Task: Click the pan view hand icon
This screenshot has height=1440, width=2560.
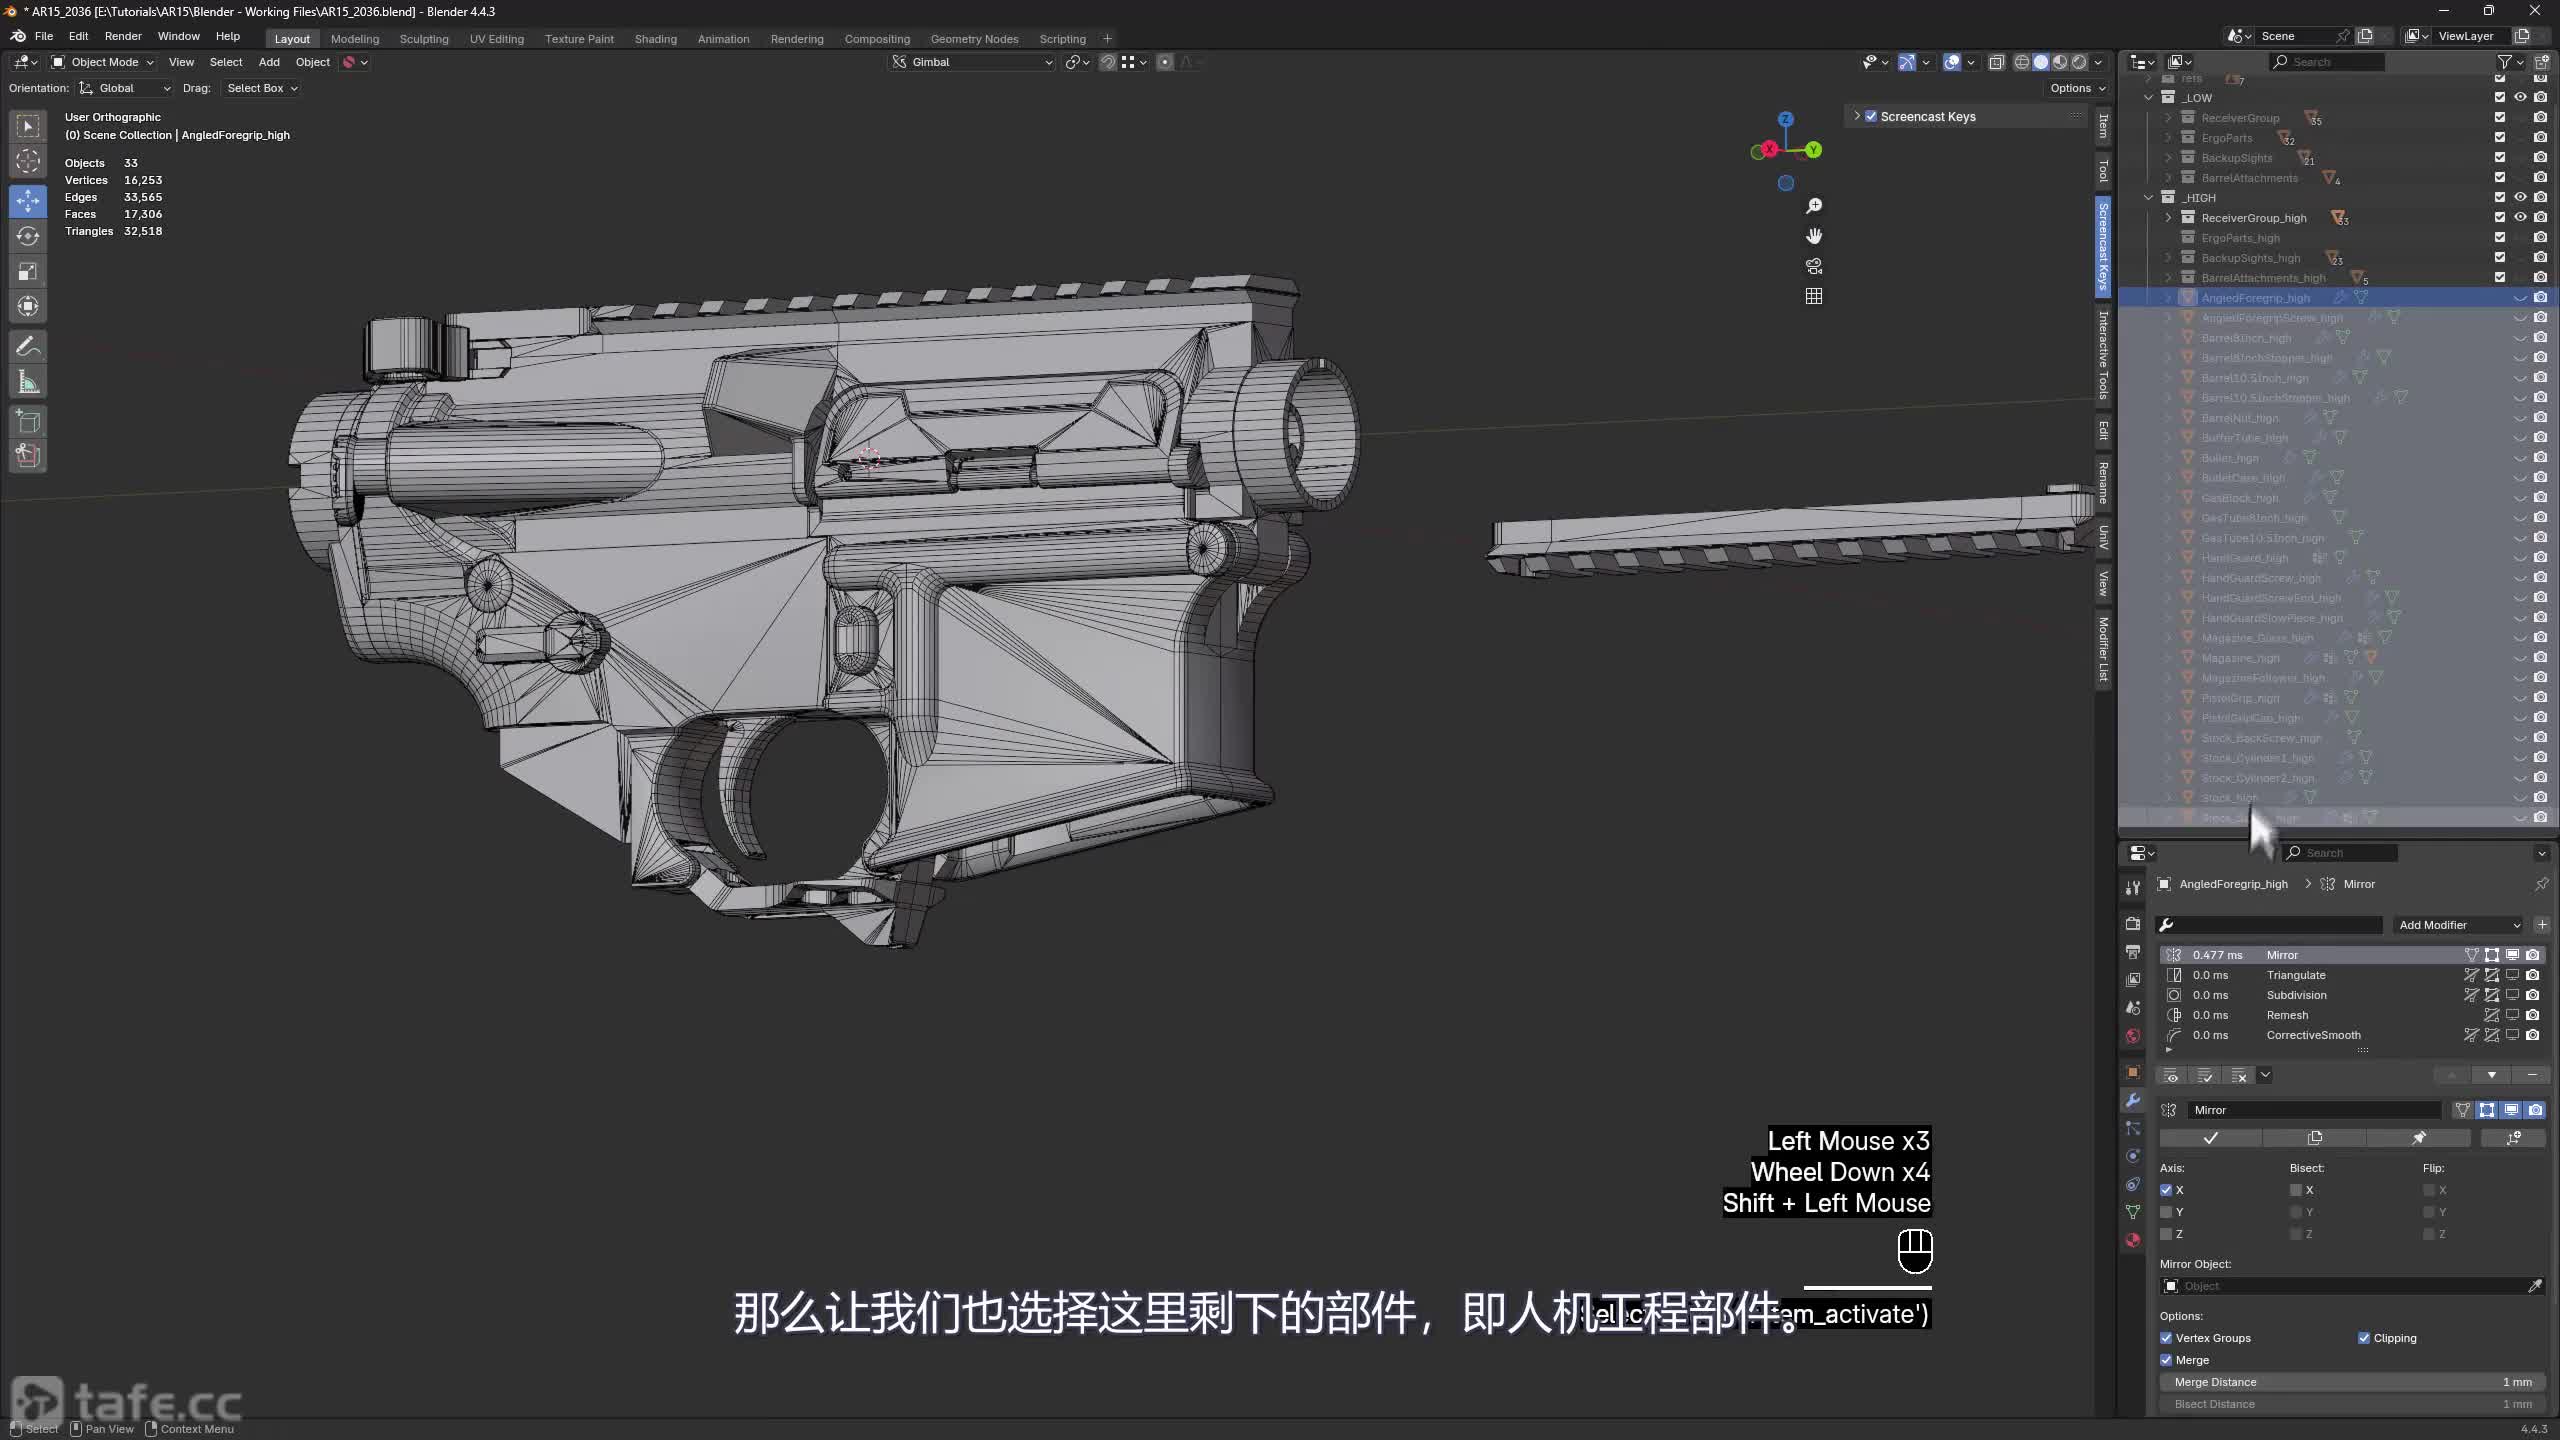Action: tap(1814, 236)
